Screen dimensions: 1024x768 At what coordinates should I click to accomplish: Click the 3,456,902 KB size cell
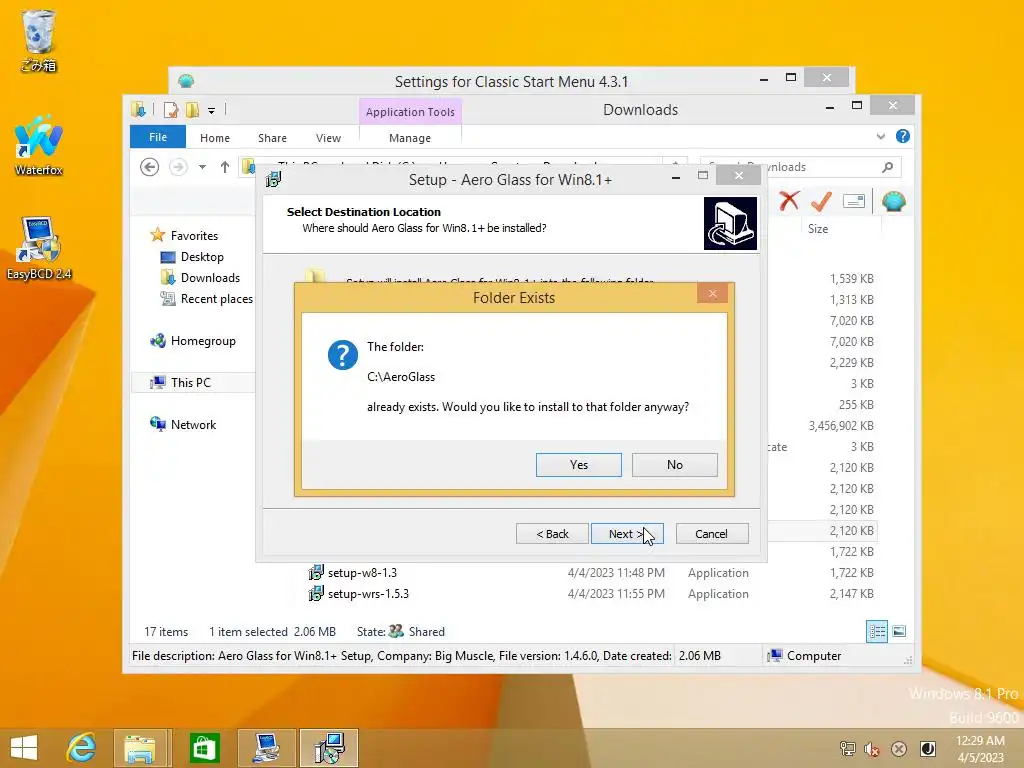point(841,426)
